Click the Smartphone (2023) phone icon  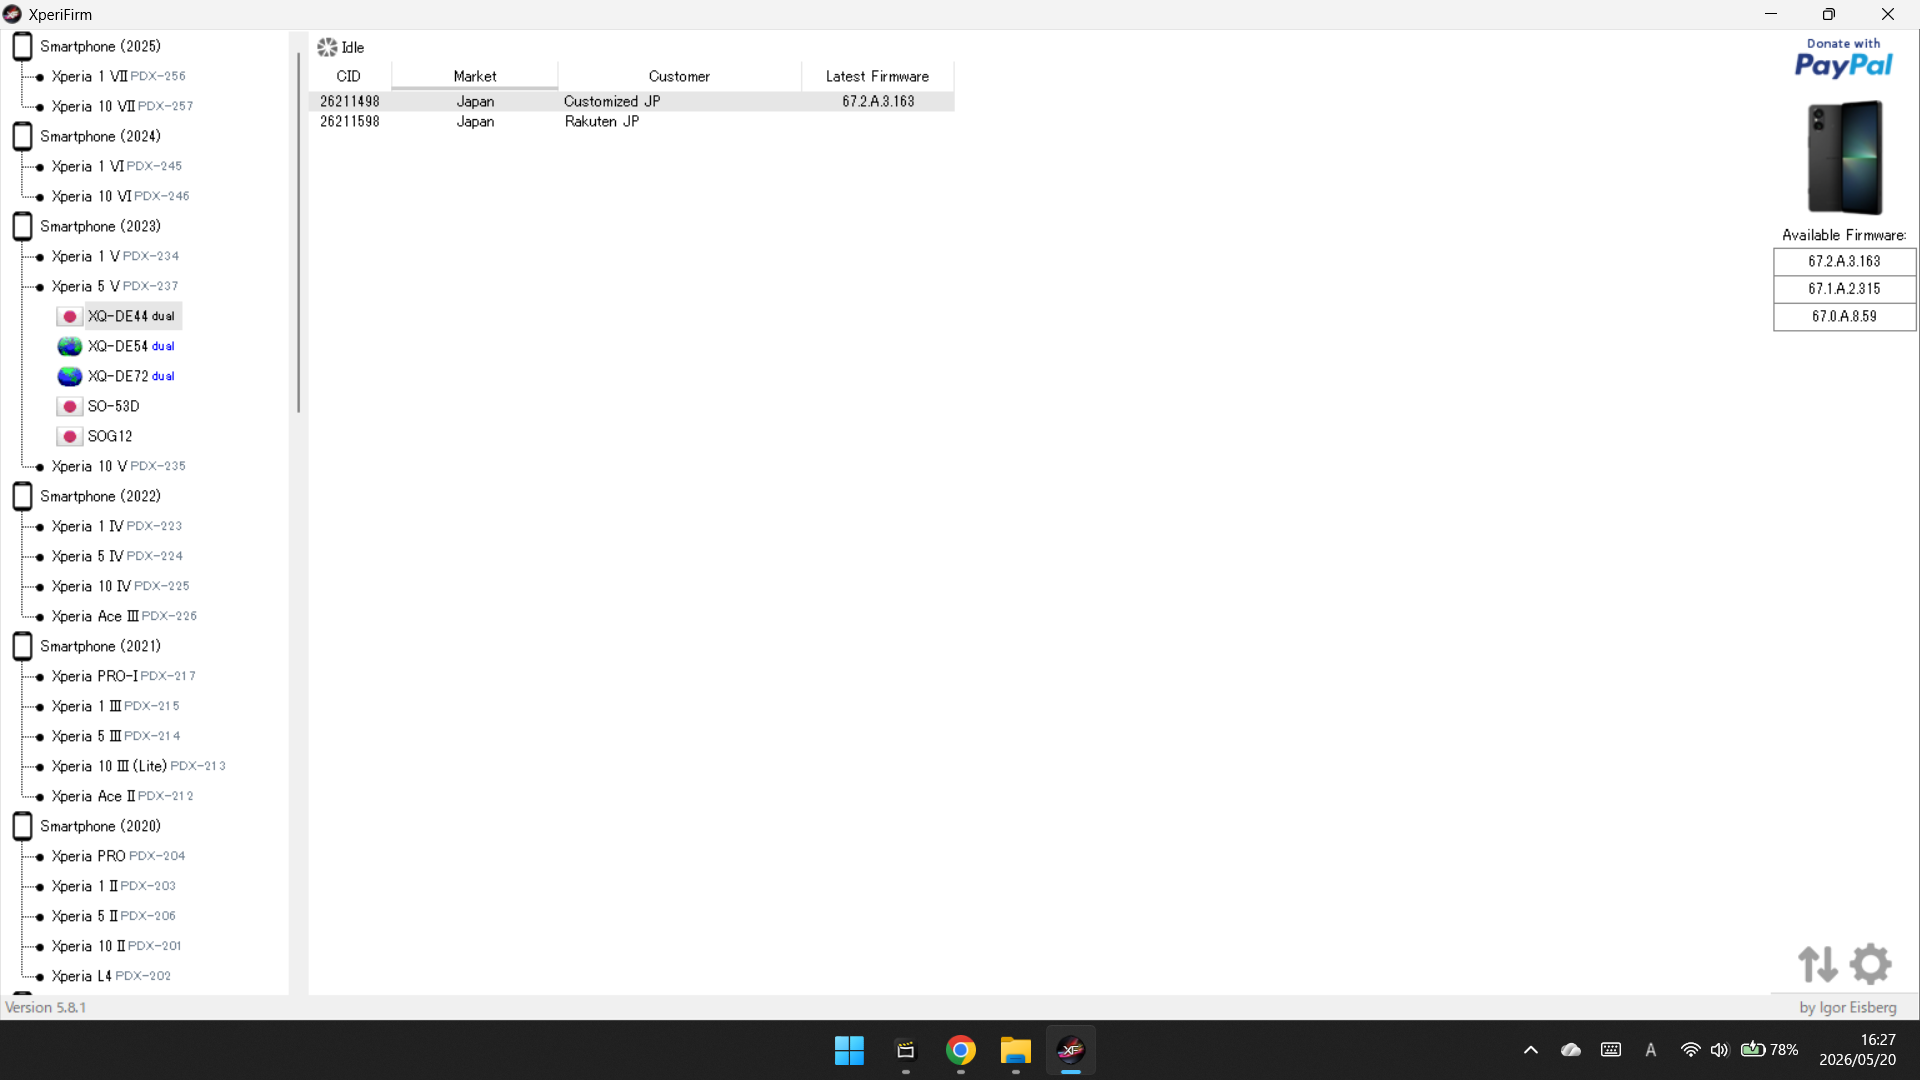(22, 226)
